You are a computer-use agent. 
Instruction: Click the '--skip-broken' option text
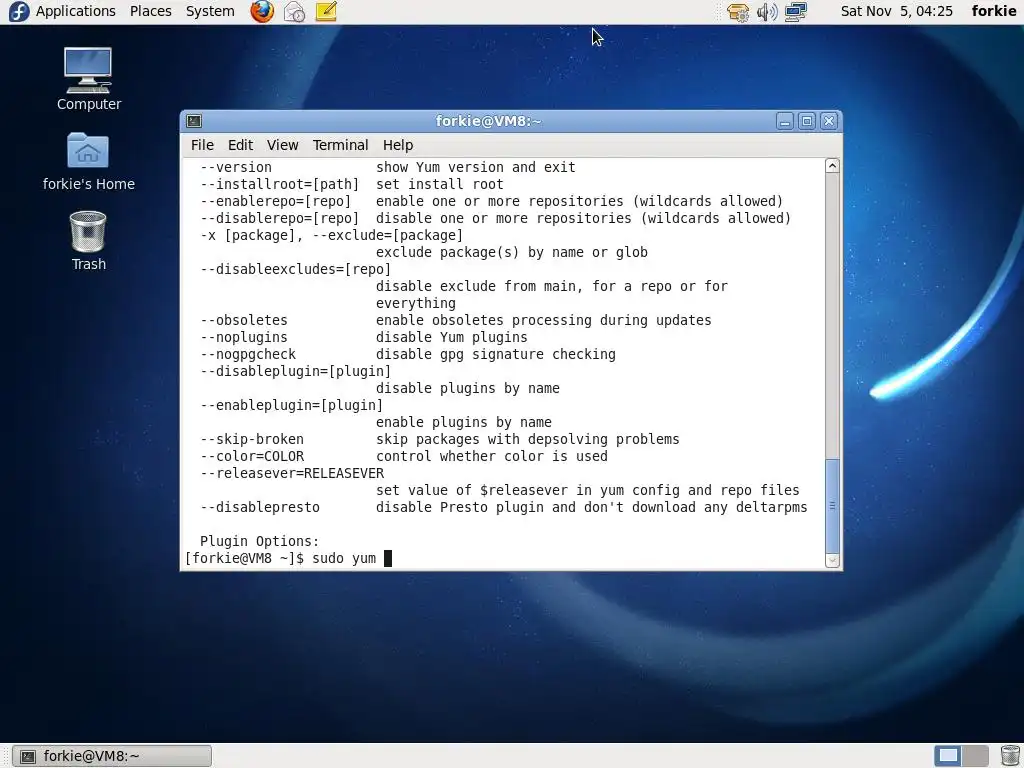(x=252, y=440)
